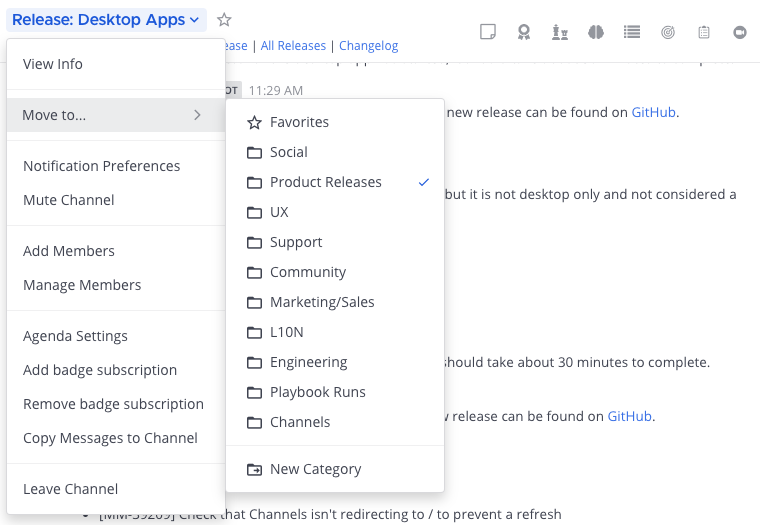
Task: Move channel to Engineering category
Action: [309, 362]
